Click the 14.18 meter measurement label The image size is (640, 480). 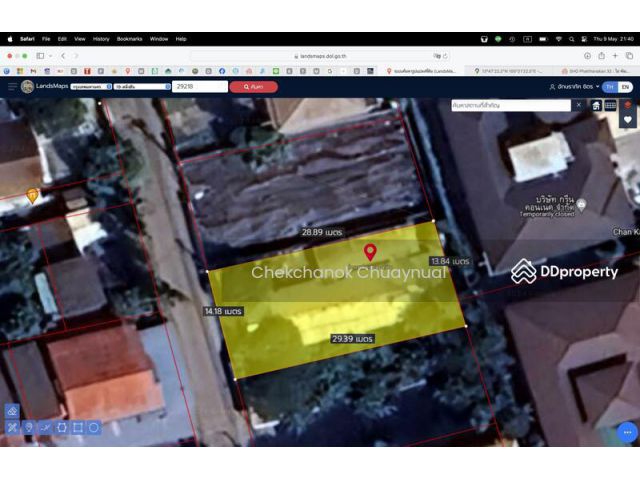click(223, 311)
